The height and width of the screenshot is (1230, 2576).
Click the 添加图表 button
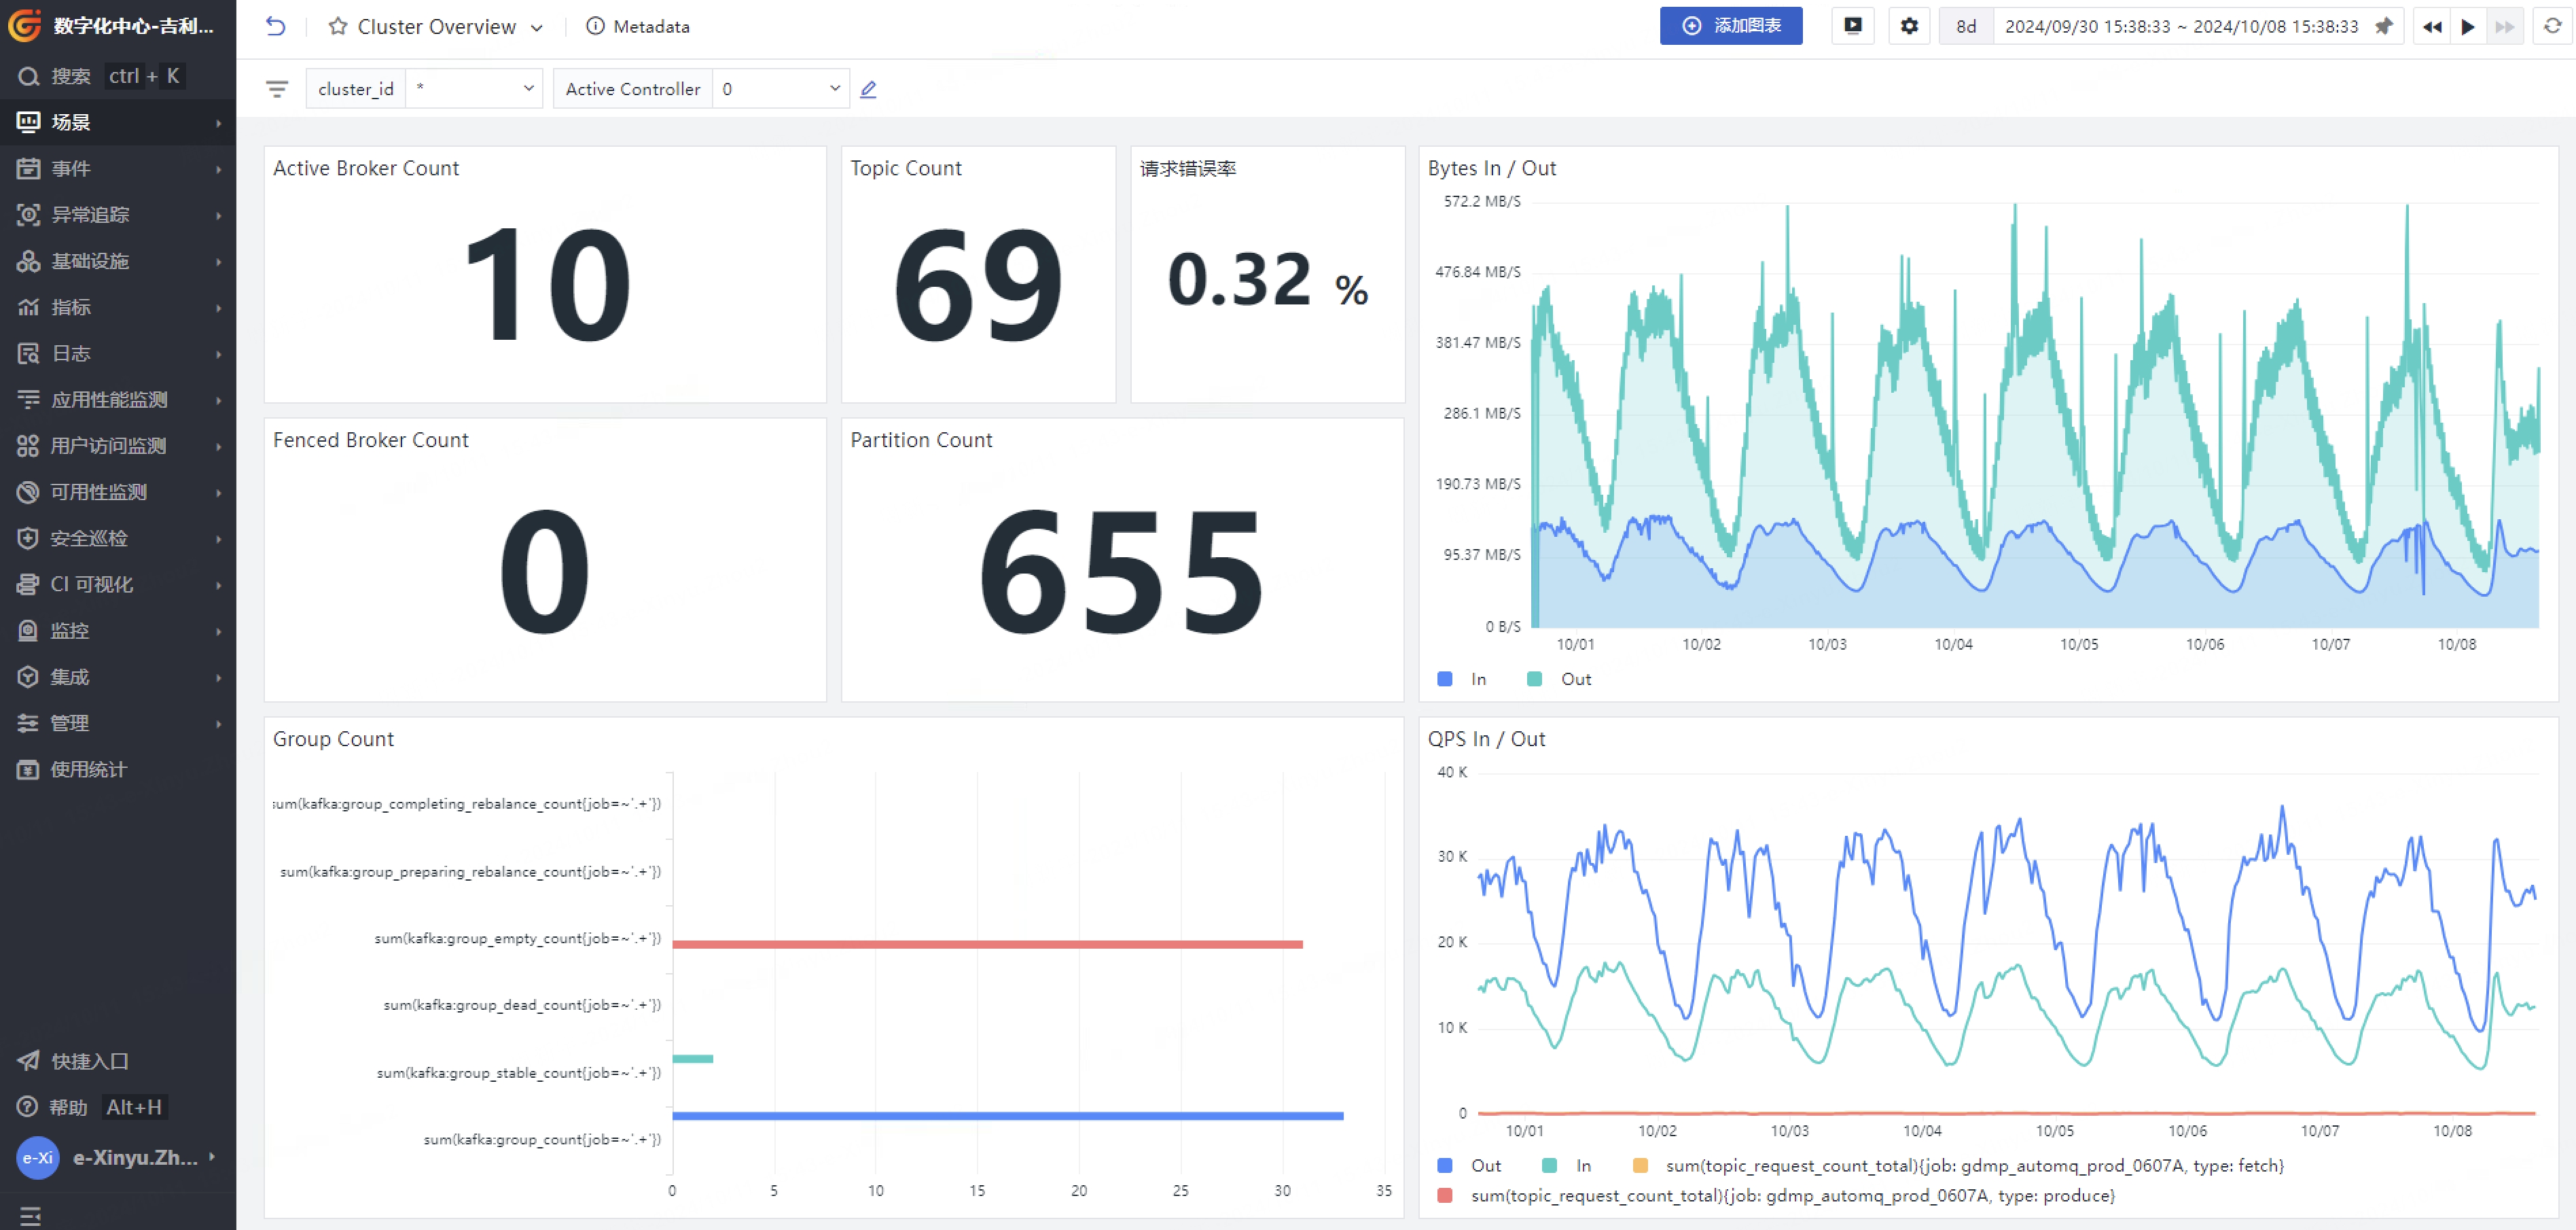coord(1730,27)
